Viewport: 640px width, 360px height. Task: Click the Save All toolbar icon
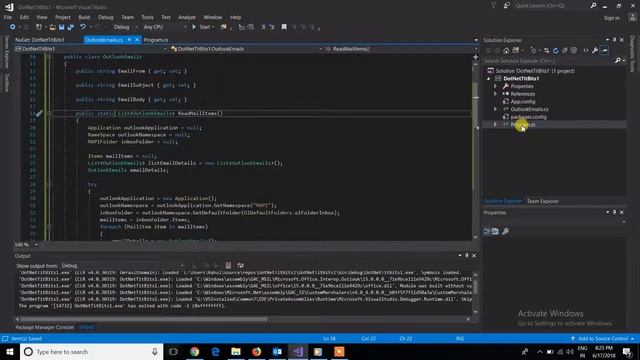(x=70, y=27)
